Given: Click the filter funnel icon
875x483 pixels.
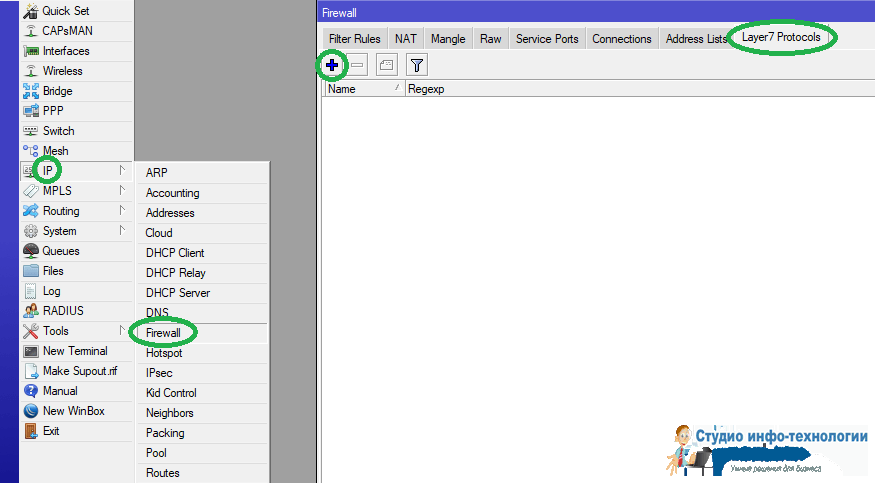Looking at the screenshot, I should (x=417, y=65).
